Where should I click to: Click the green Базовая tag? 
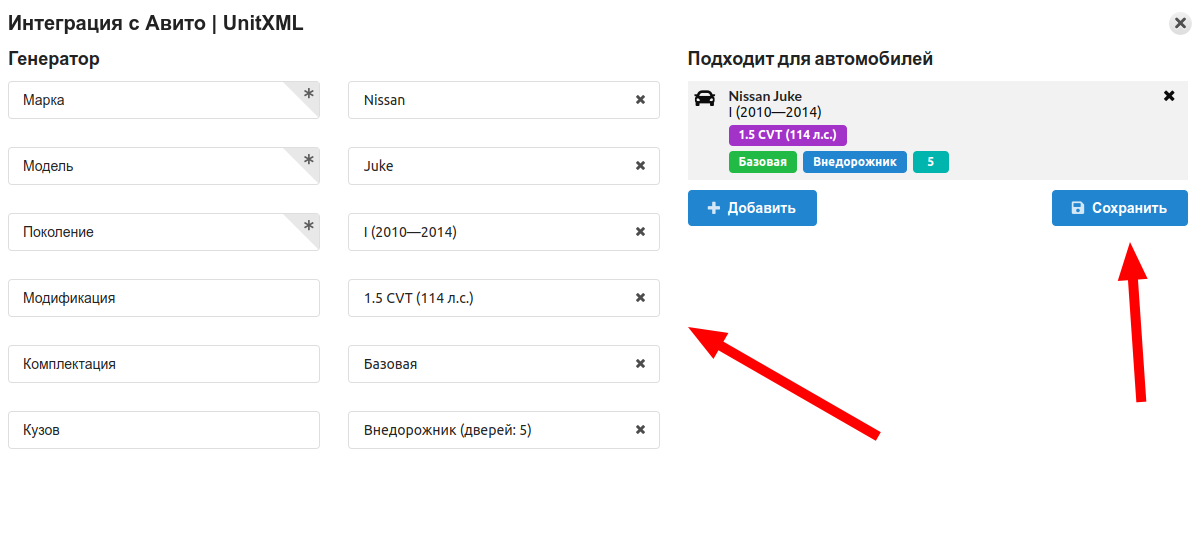click(x=763, y=162)
